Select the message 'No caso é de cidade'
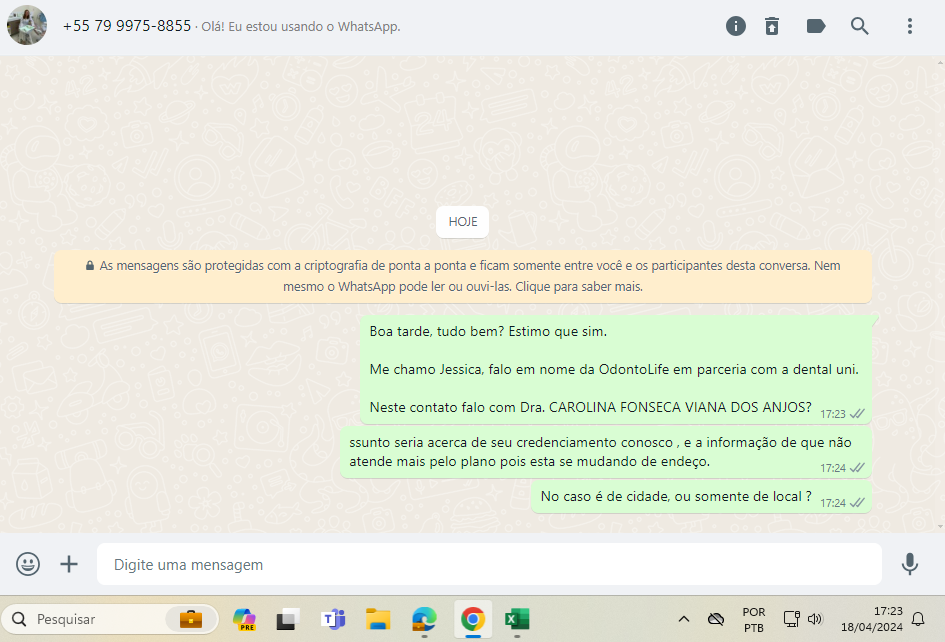945x642 pixels. (702, 497)
